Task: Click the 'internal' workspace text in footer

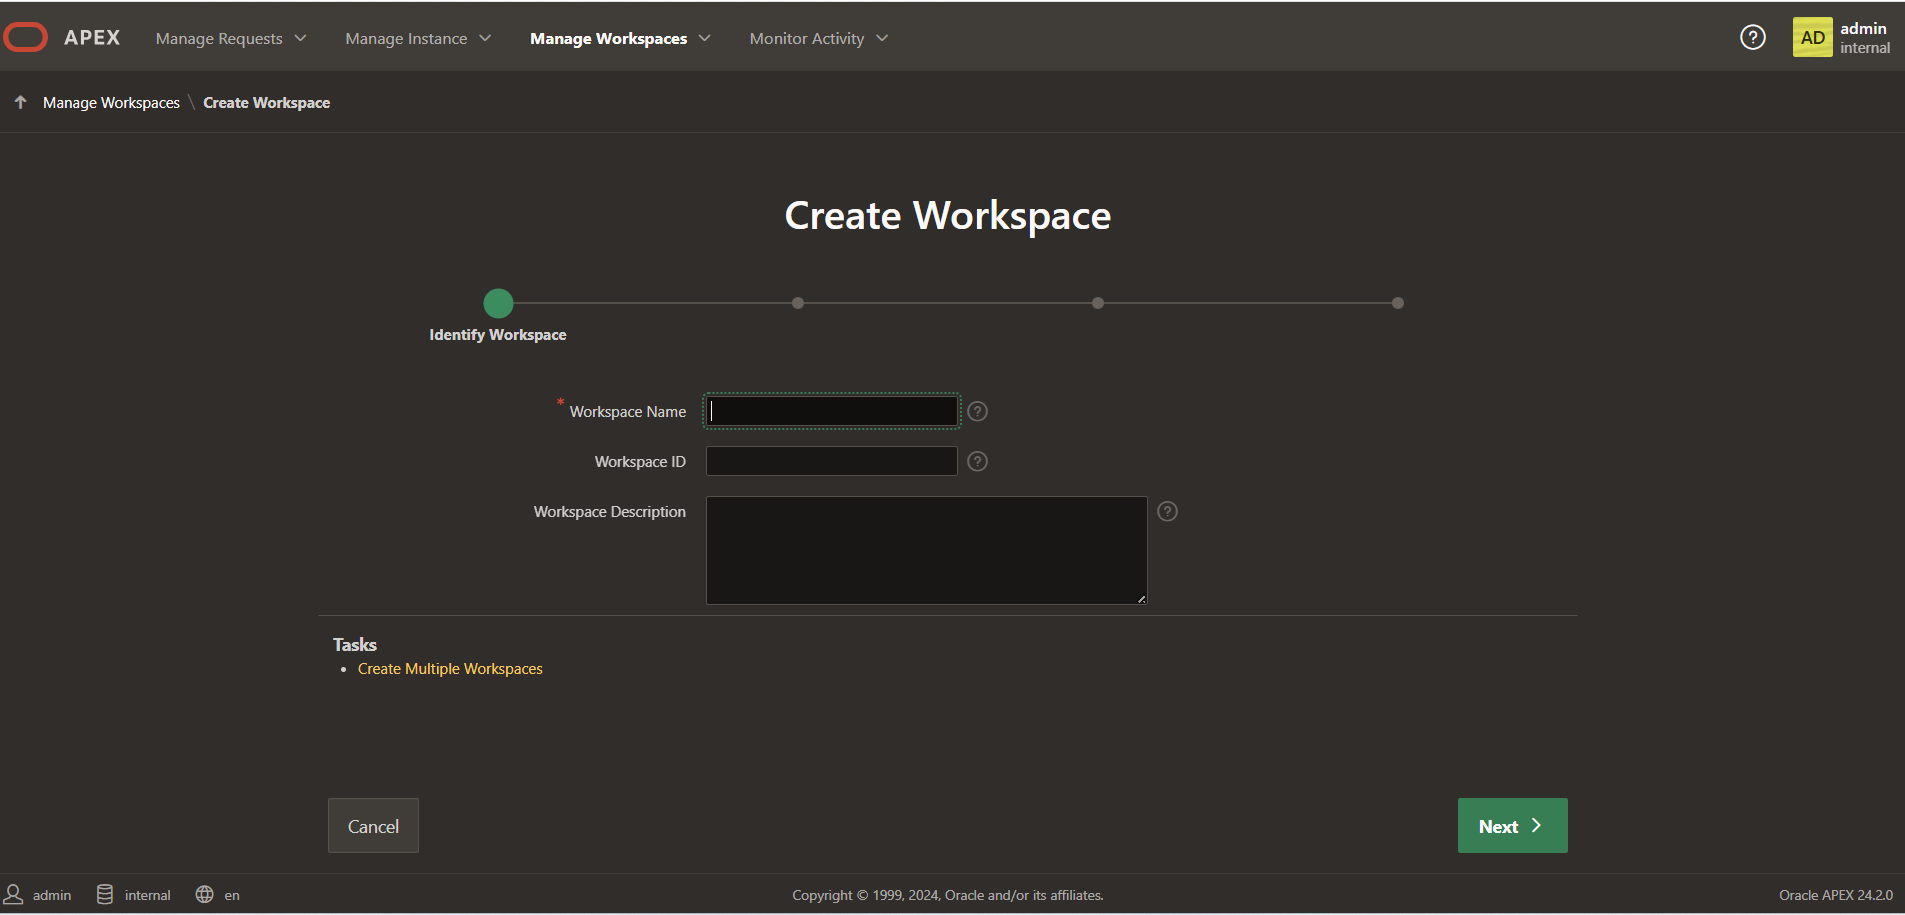Action: click(x=147, y=895)
